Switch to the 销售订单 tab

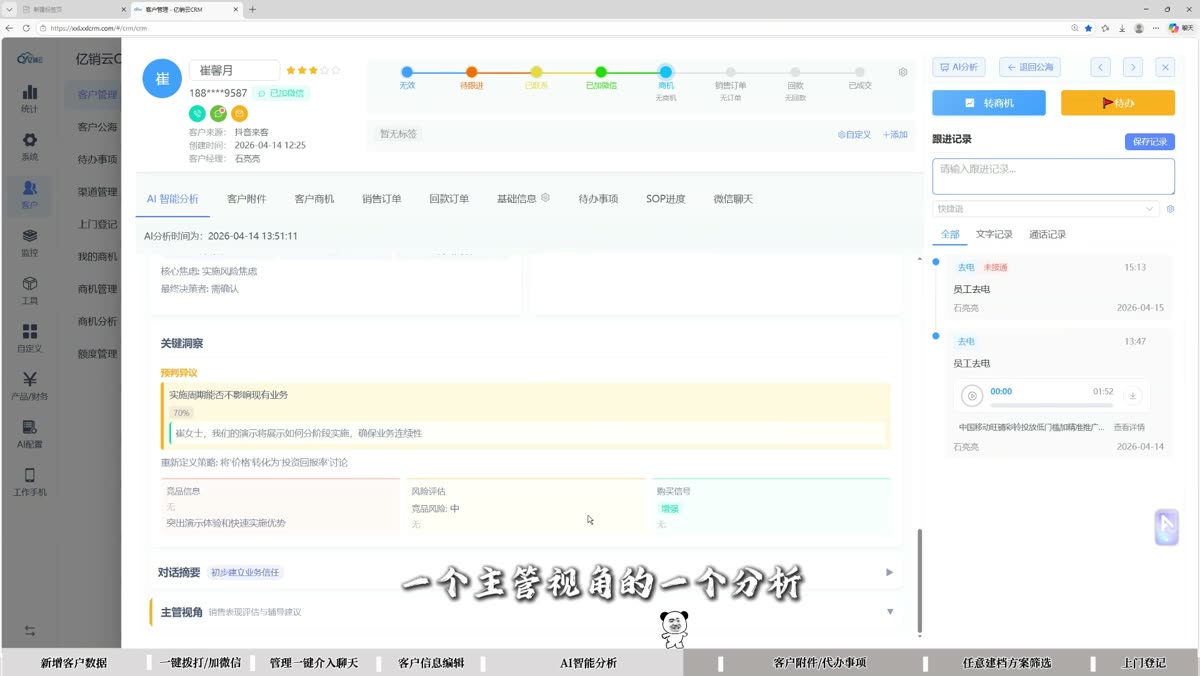click(x=382, y=199)
